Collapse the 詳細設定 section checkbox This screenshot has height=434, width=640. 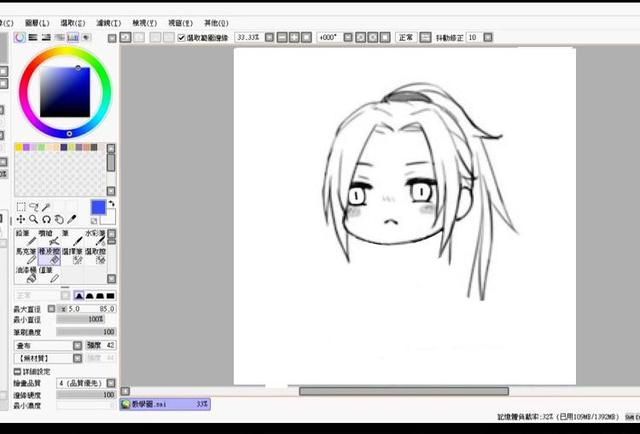[17, 371]
